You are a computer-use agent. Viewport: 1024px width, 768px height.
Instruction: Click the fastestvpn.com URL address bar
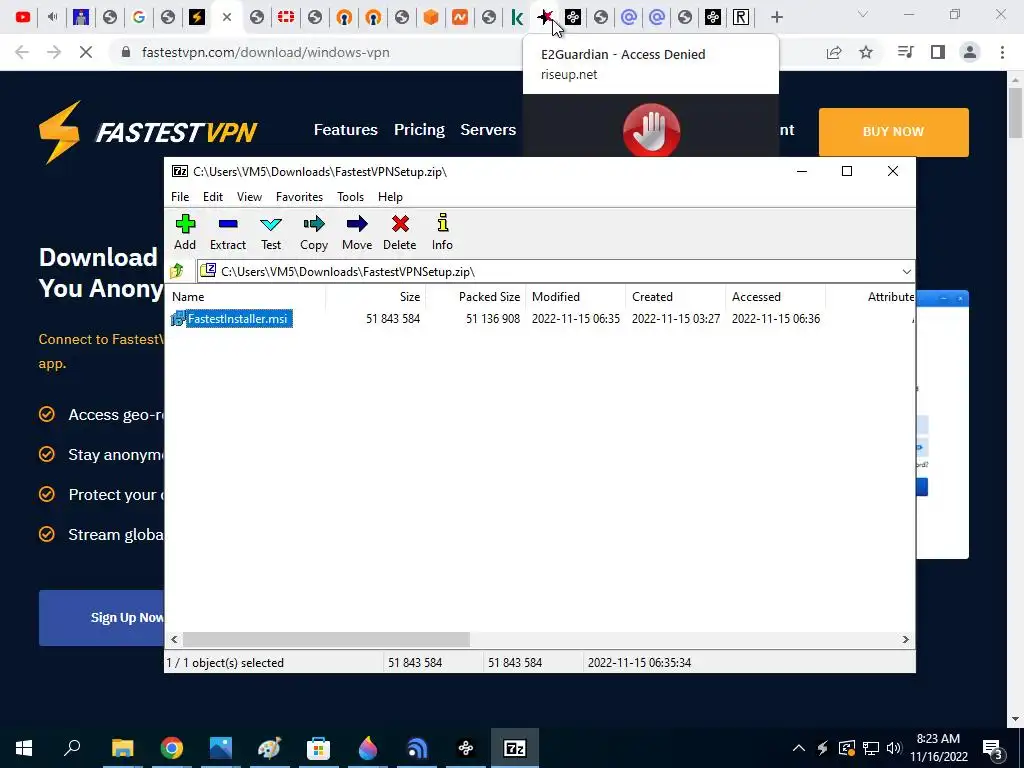[x=265, y=52]
